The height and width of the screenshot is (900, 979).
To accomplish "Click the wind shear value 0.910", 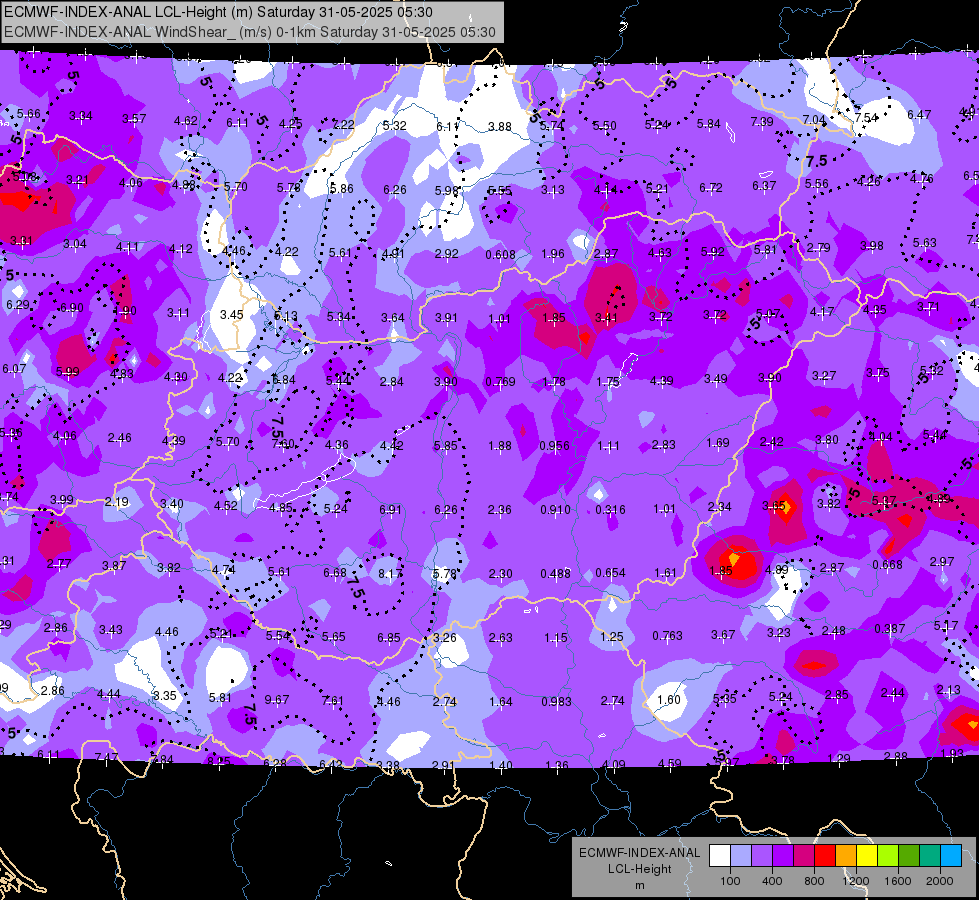I will (x=555, y=510).
